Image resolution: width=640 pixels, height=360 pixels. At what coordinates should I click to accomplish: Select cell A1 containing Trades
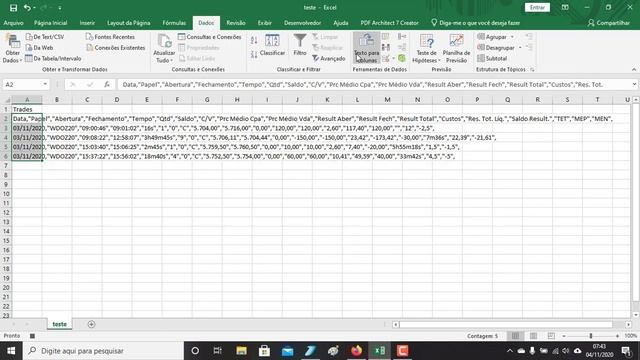pyautogui.click(x=27, y=109)
